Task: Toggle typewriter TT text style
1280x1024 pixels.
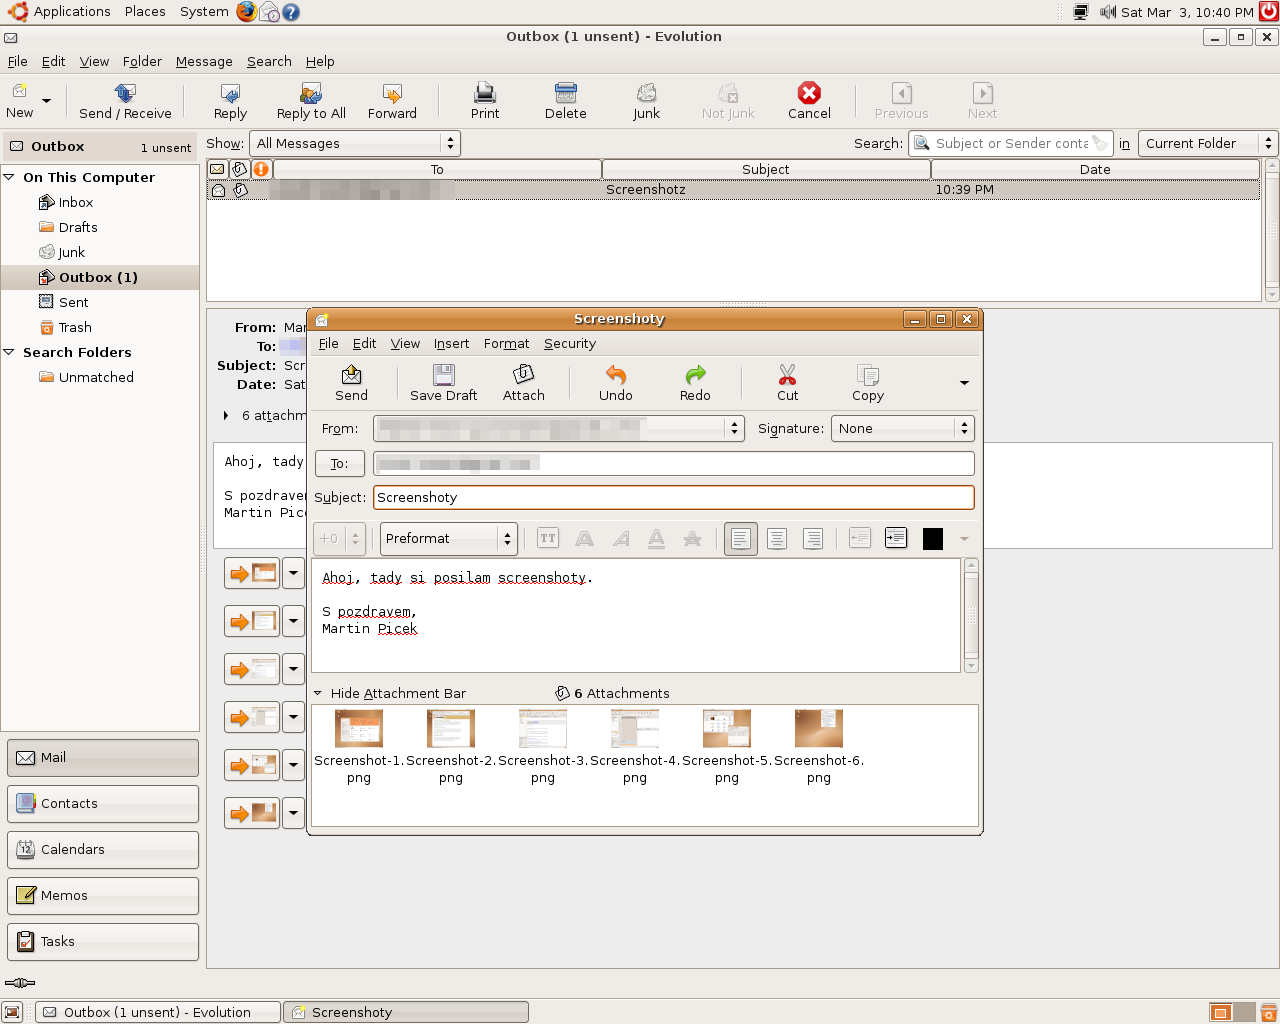Action: 548,538
